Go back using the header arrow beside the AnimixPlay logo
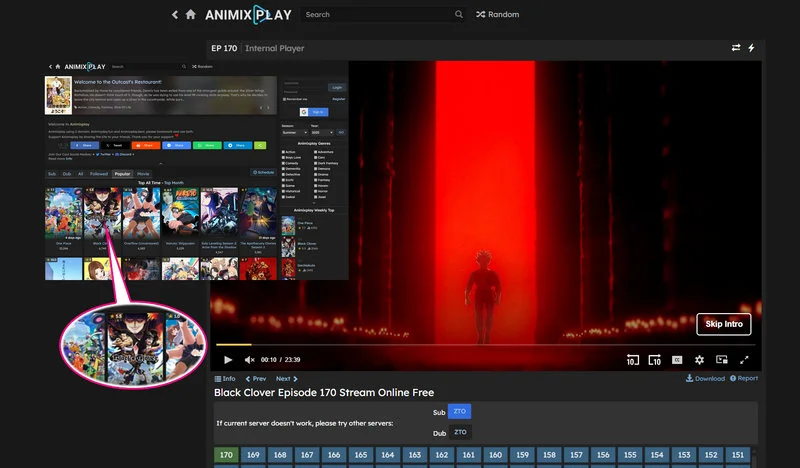Viewport: 800px width, 468px height. pos(175,15)
